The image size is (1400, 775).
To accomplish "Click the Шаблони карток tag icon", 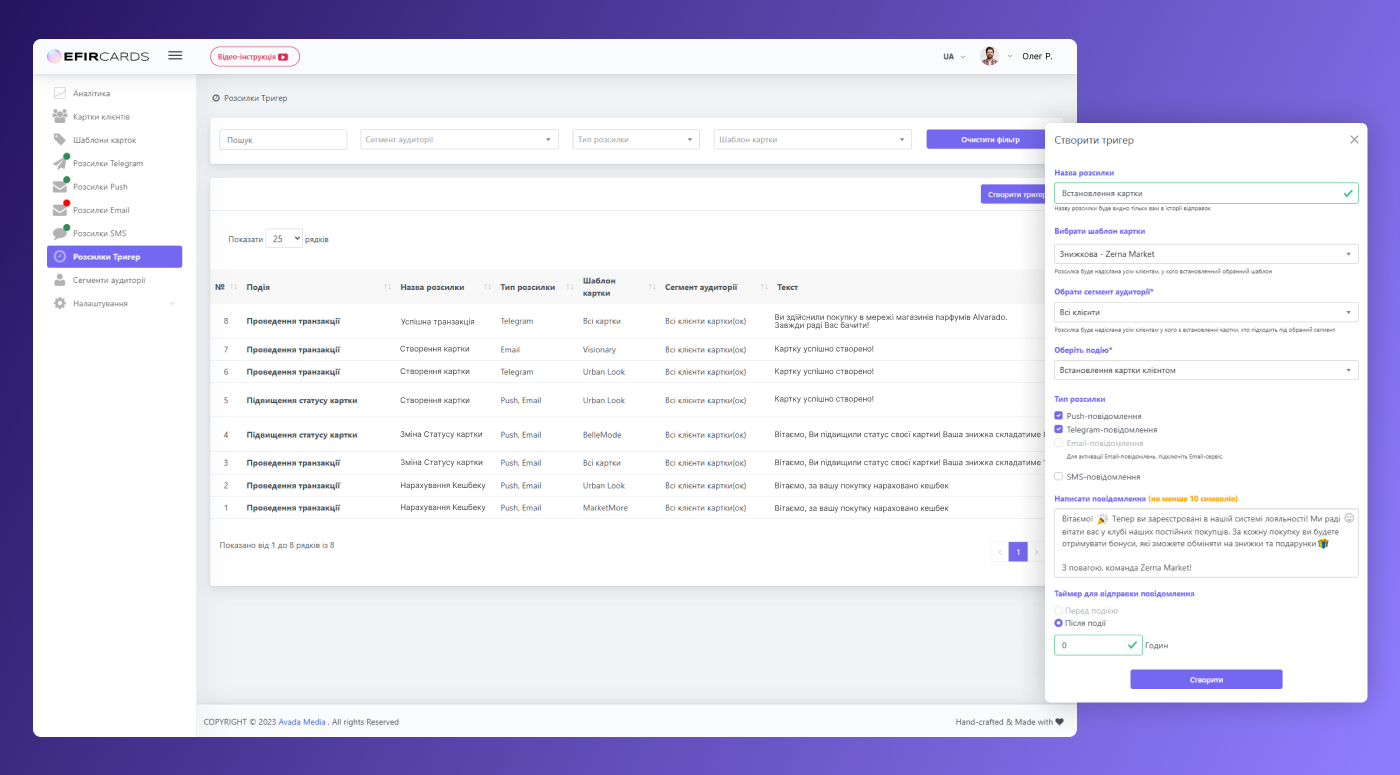I will (60, 140).
